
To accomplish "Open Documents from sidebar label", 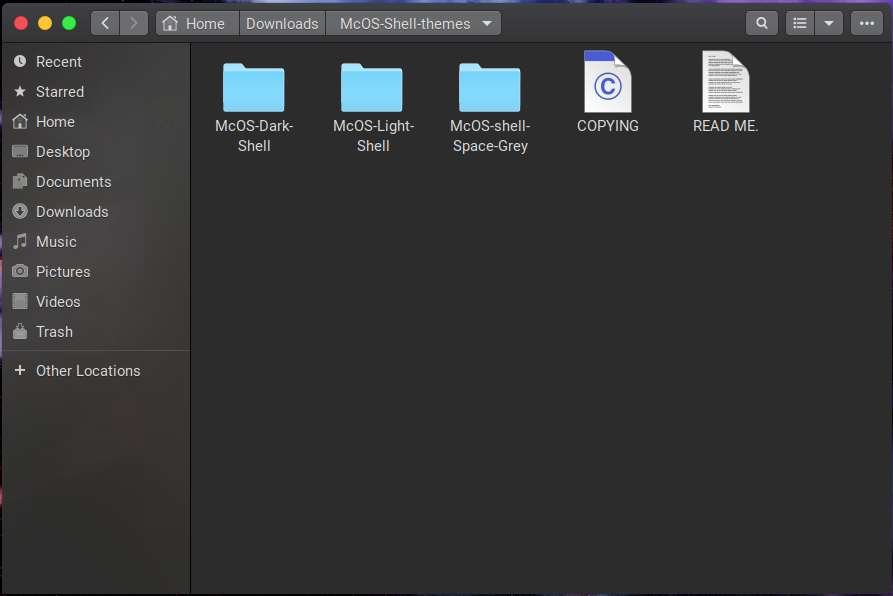I will [73, 182].
